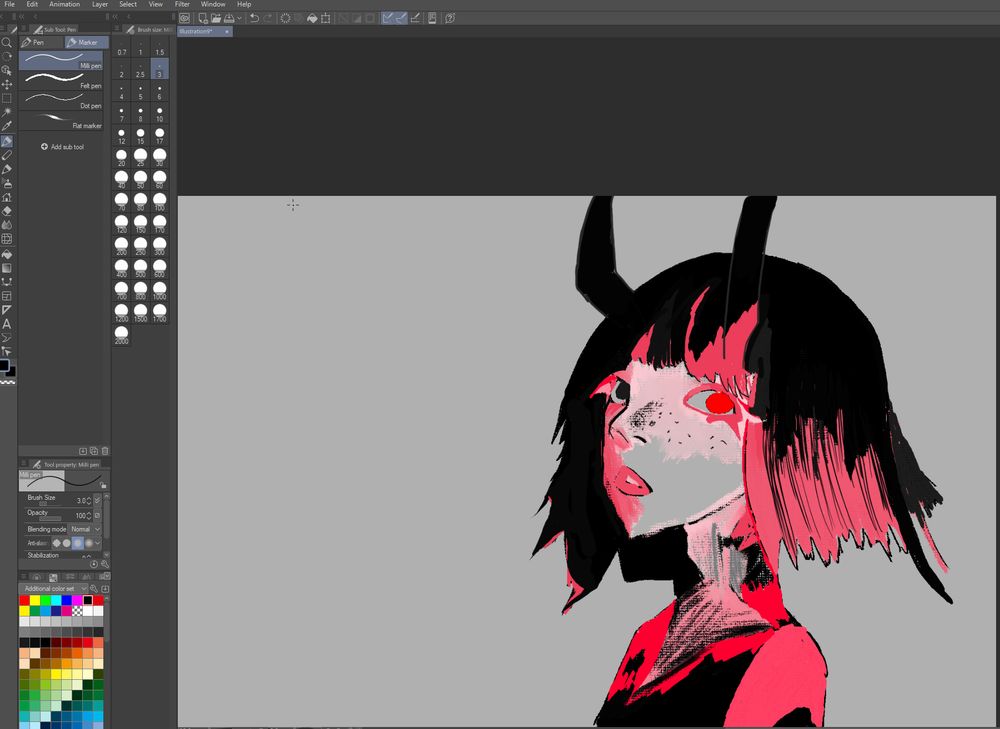Open the Additional color set dropdown
1000x729 pixels.
tap(54, 589)
